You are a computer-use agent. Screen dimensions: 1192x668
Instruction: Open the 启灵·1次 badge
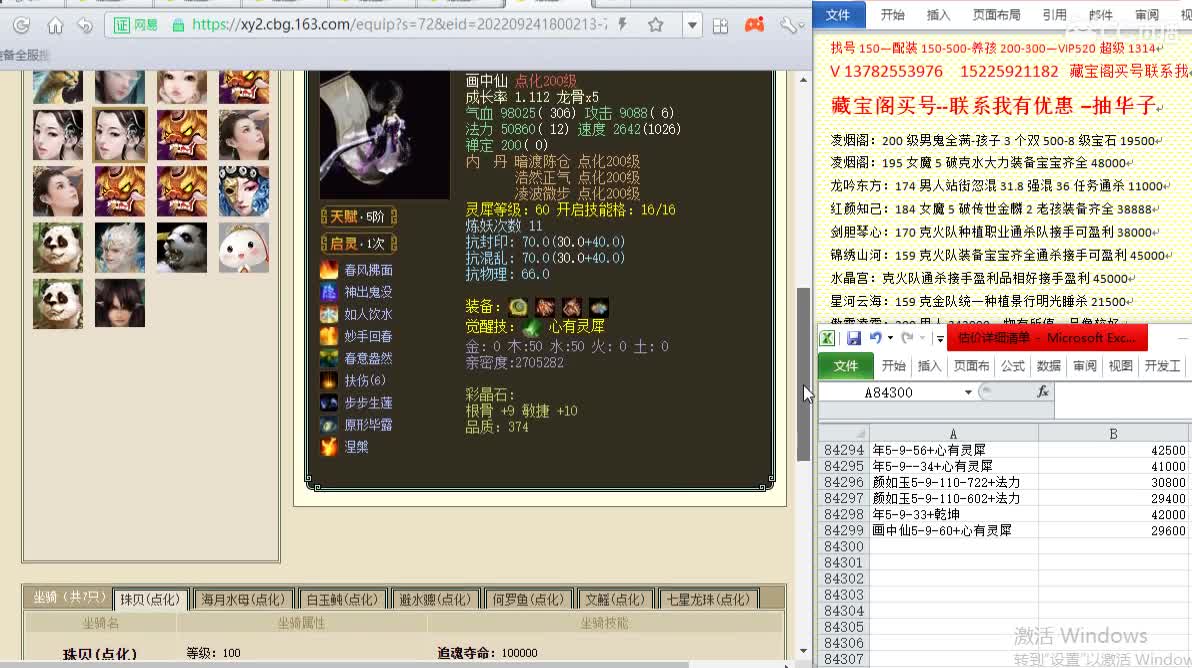[359, 244]
